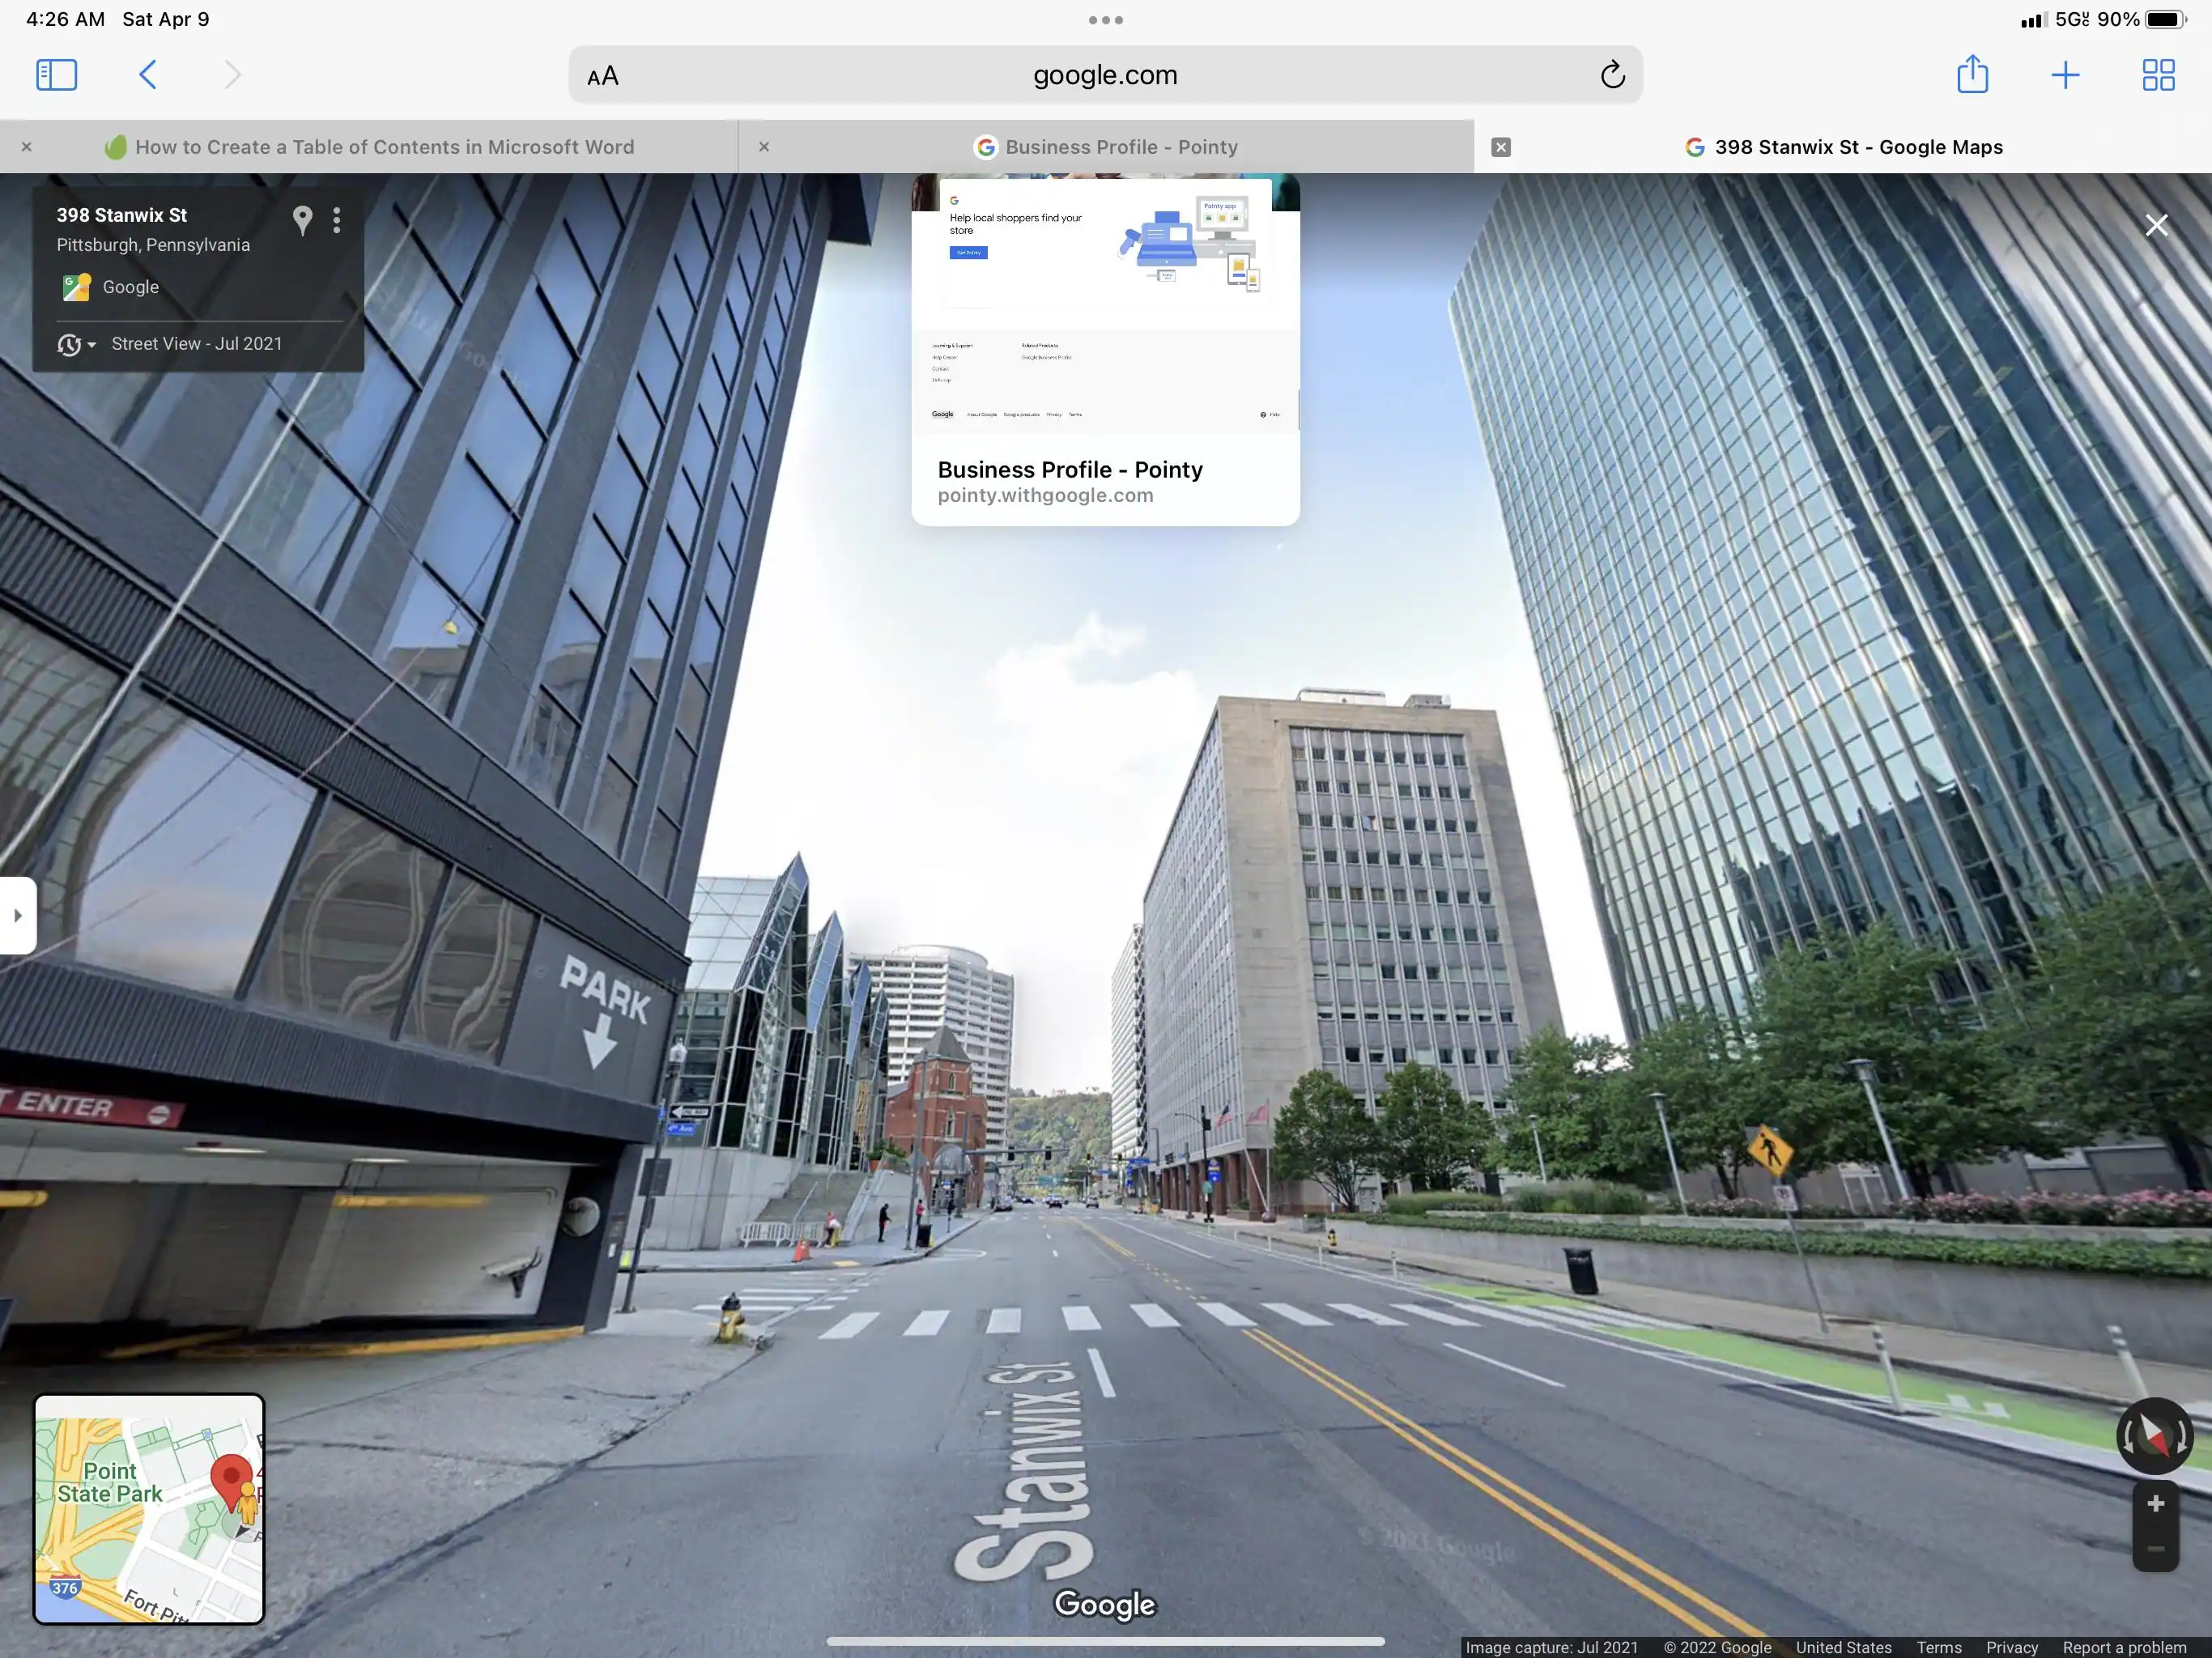Open the Street View date history dropdown
Screen dimensions: 2212x1658
coord(76,344)
